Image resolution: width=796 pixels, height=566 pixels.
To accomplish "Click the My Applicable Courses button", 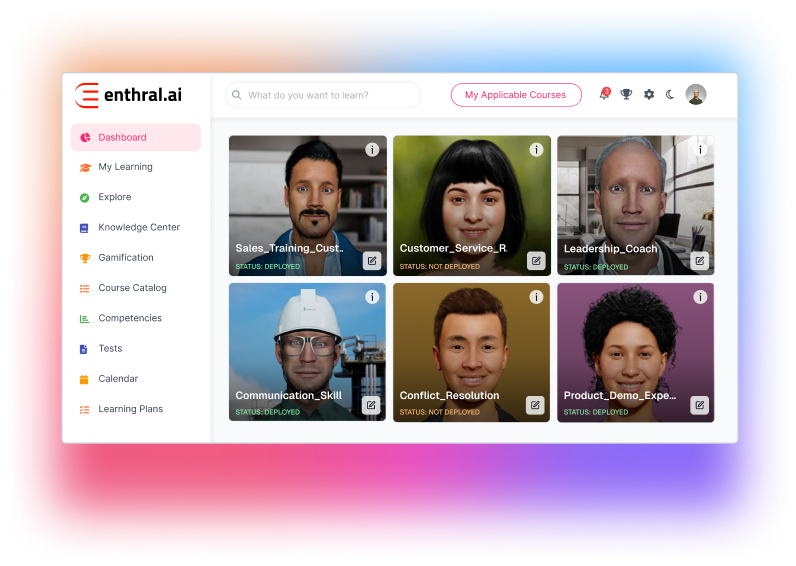I will (x=516, y=95).
